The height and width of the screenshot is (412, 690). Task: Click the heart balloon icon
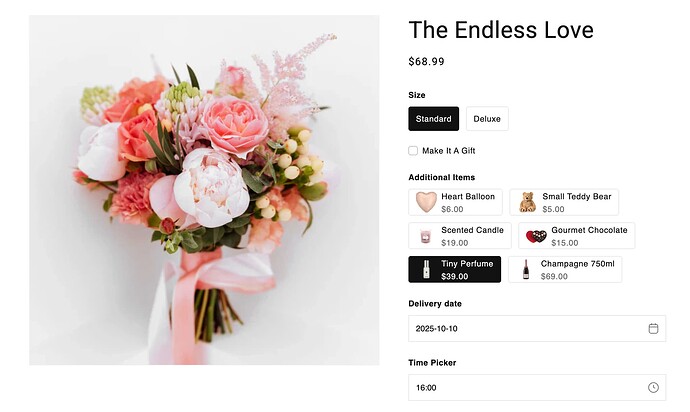(x=426, y=202)
